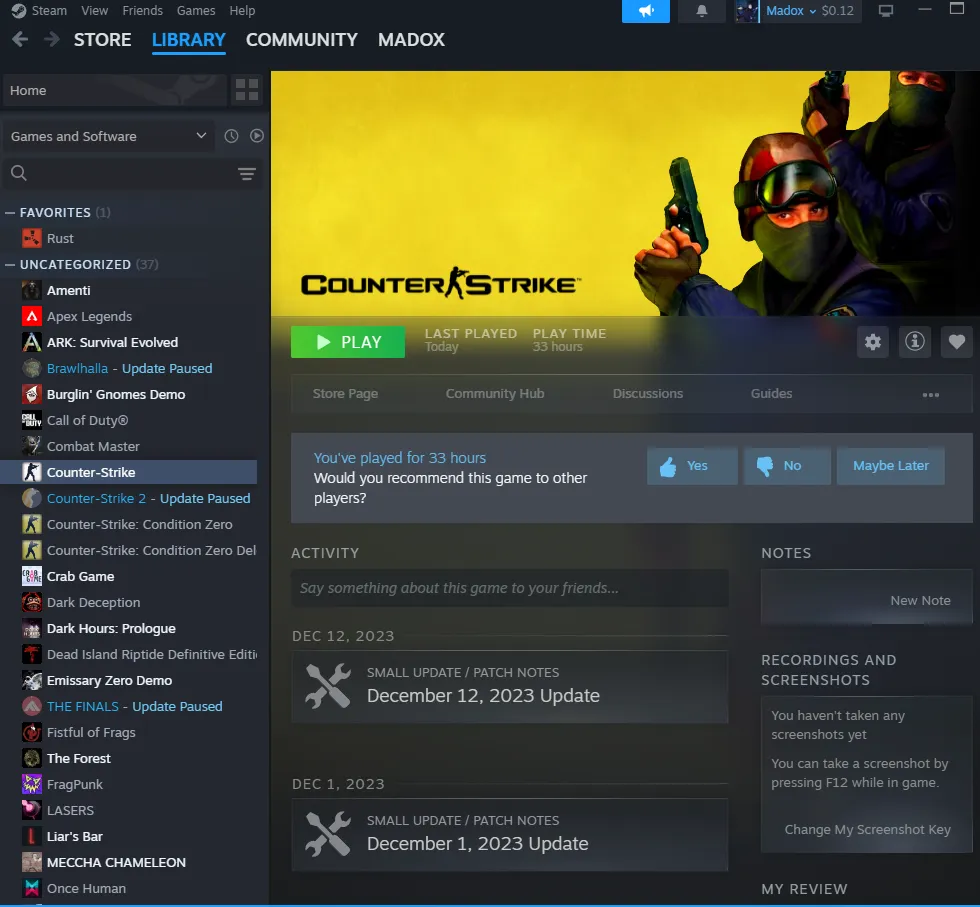Collapse the Uncategorized category

(x=10, y=264)
